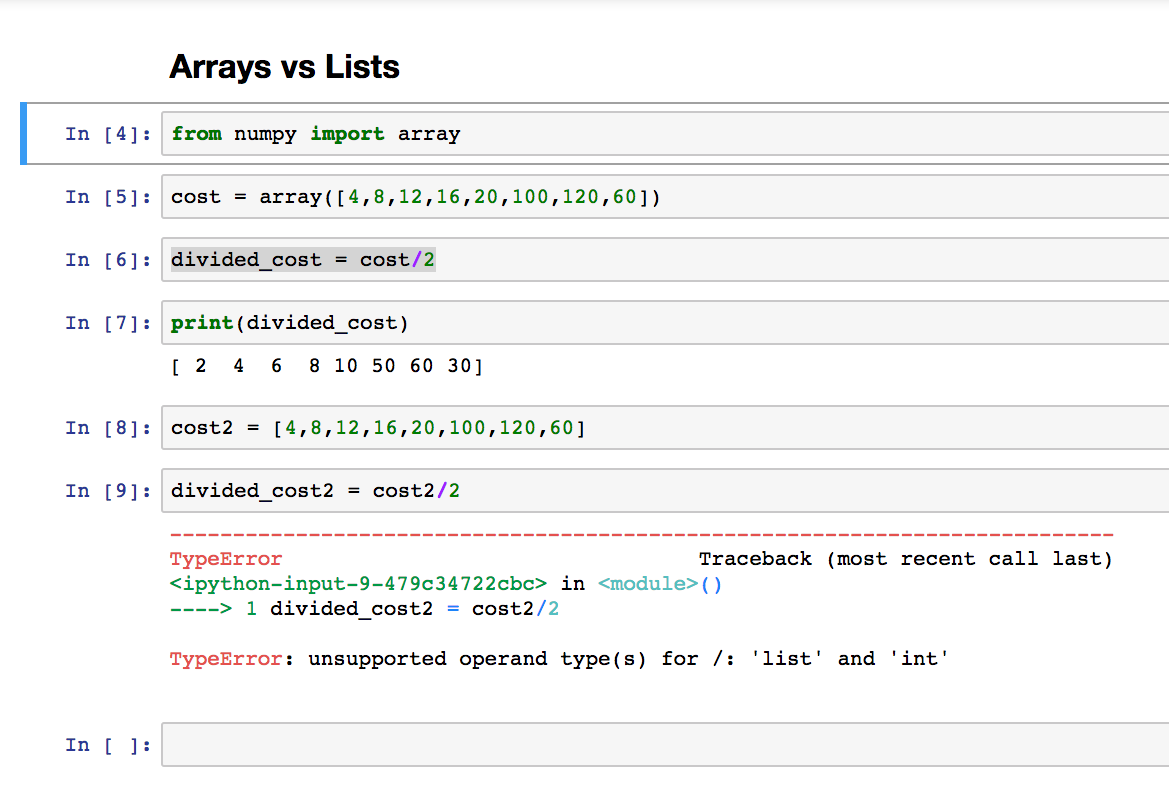Click the import keyword in cell 4
Viewport: 1169px width, 786px height.
pos(347,133)
